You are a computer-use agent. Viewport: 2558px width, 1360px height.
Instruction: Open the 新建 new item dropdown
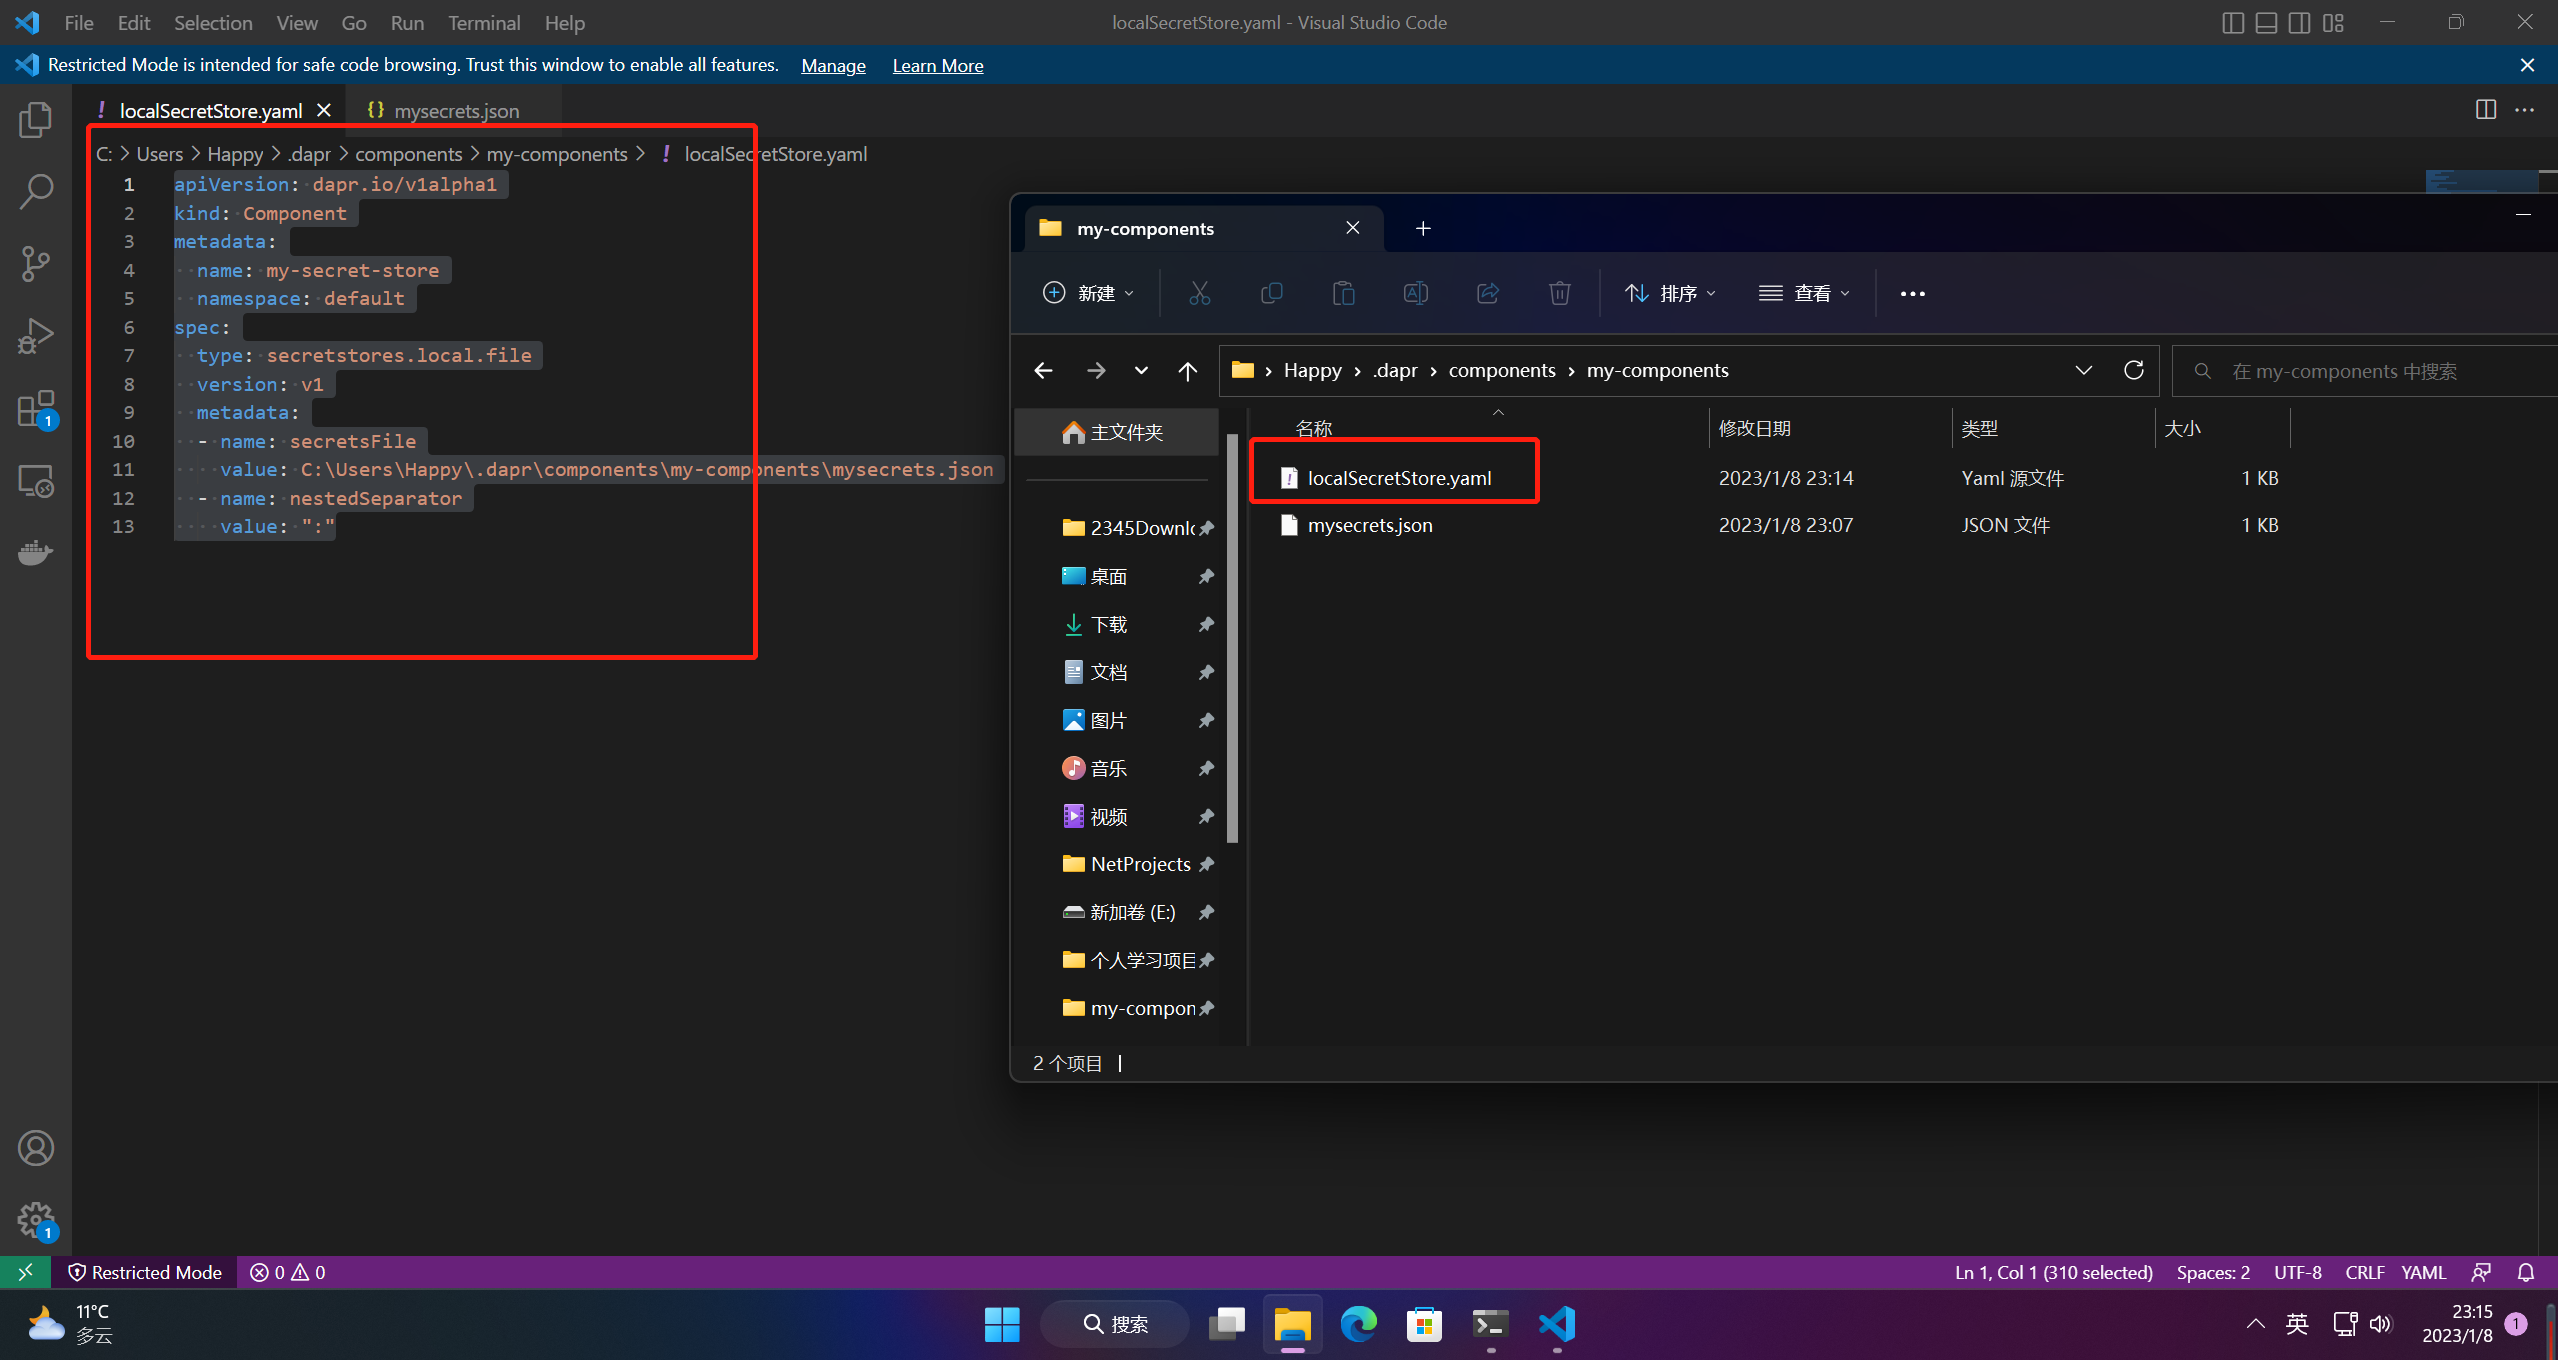[1088, 293]
